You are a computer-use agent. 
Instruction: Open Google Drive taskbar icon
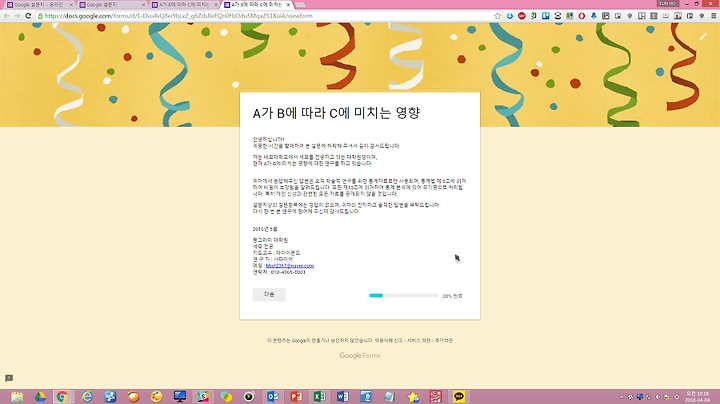40,396
